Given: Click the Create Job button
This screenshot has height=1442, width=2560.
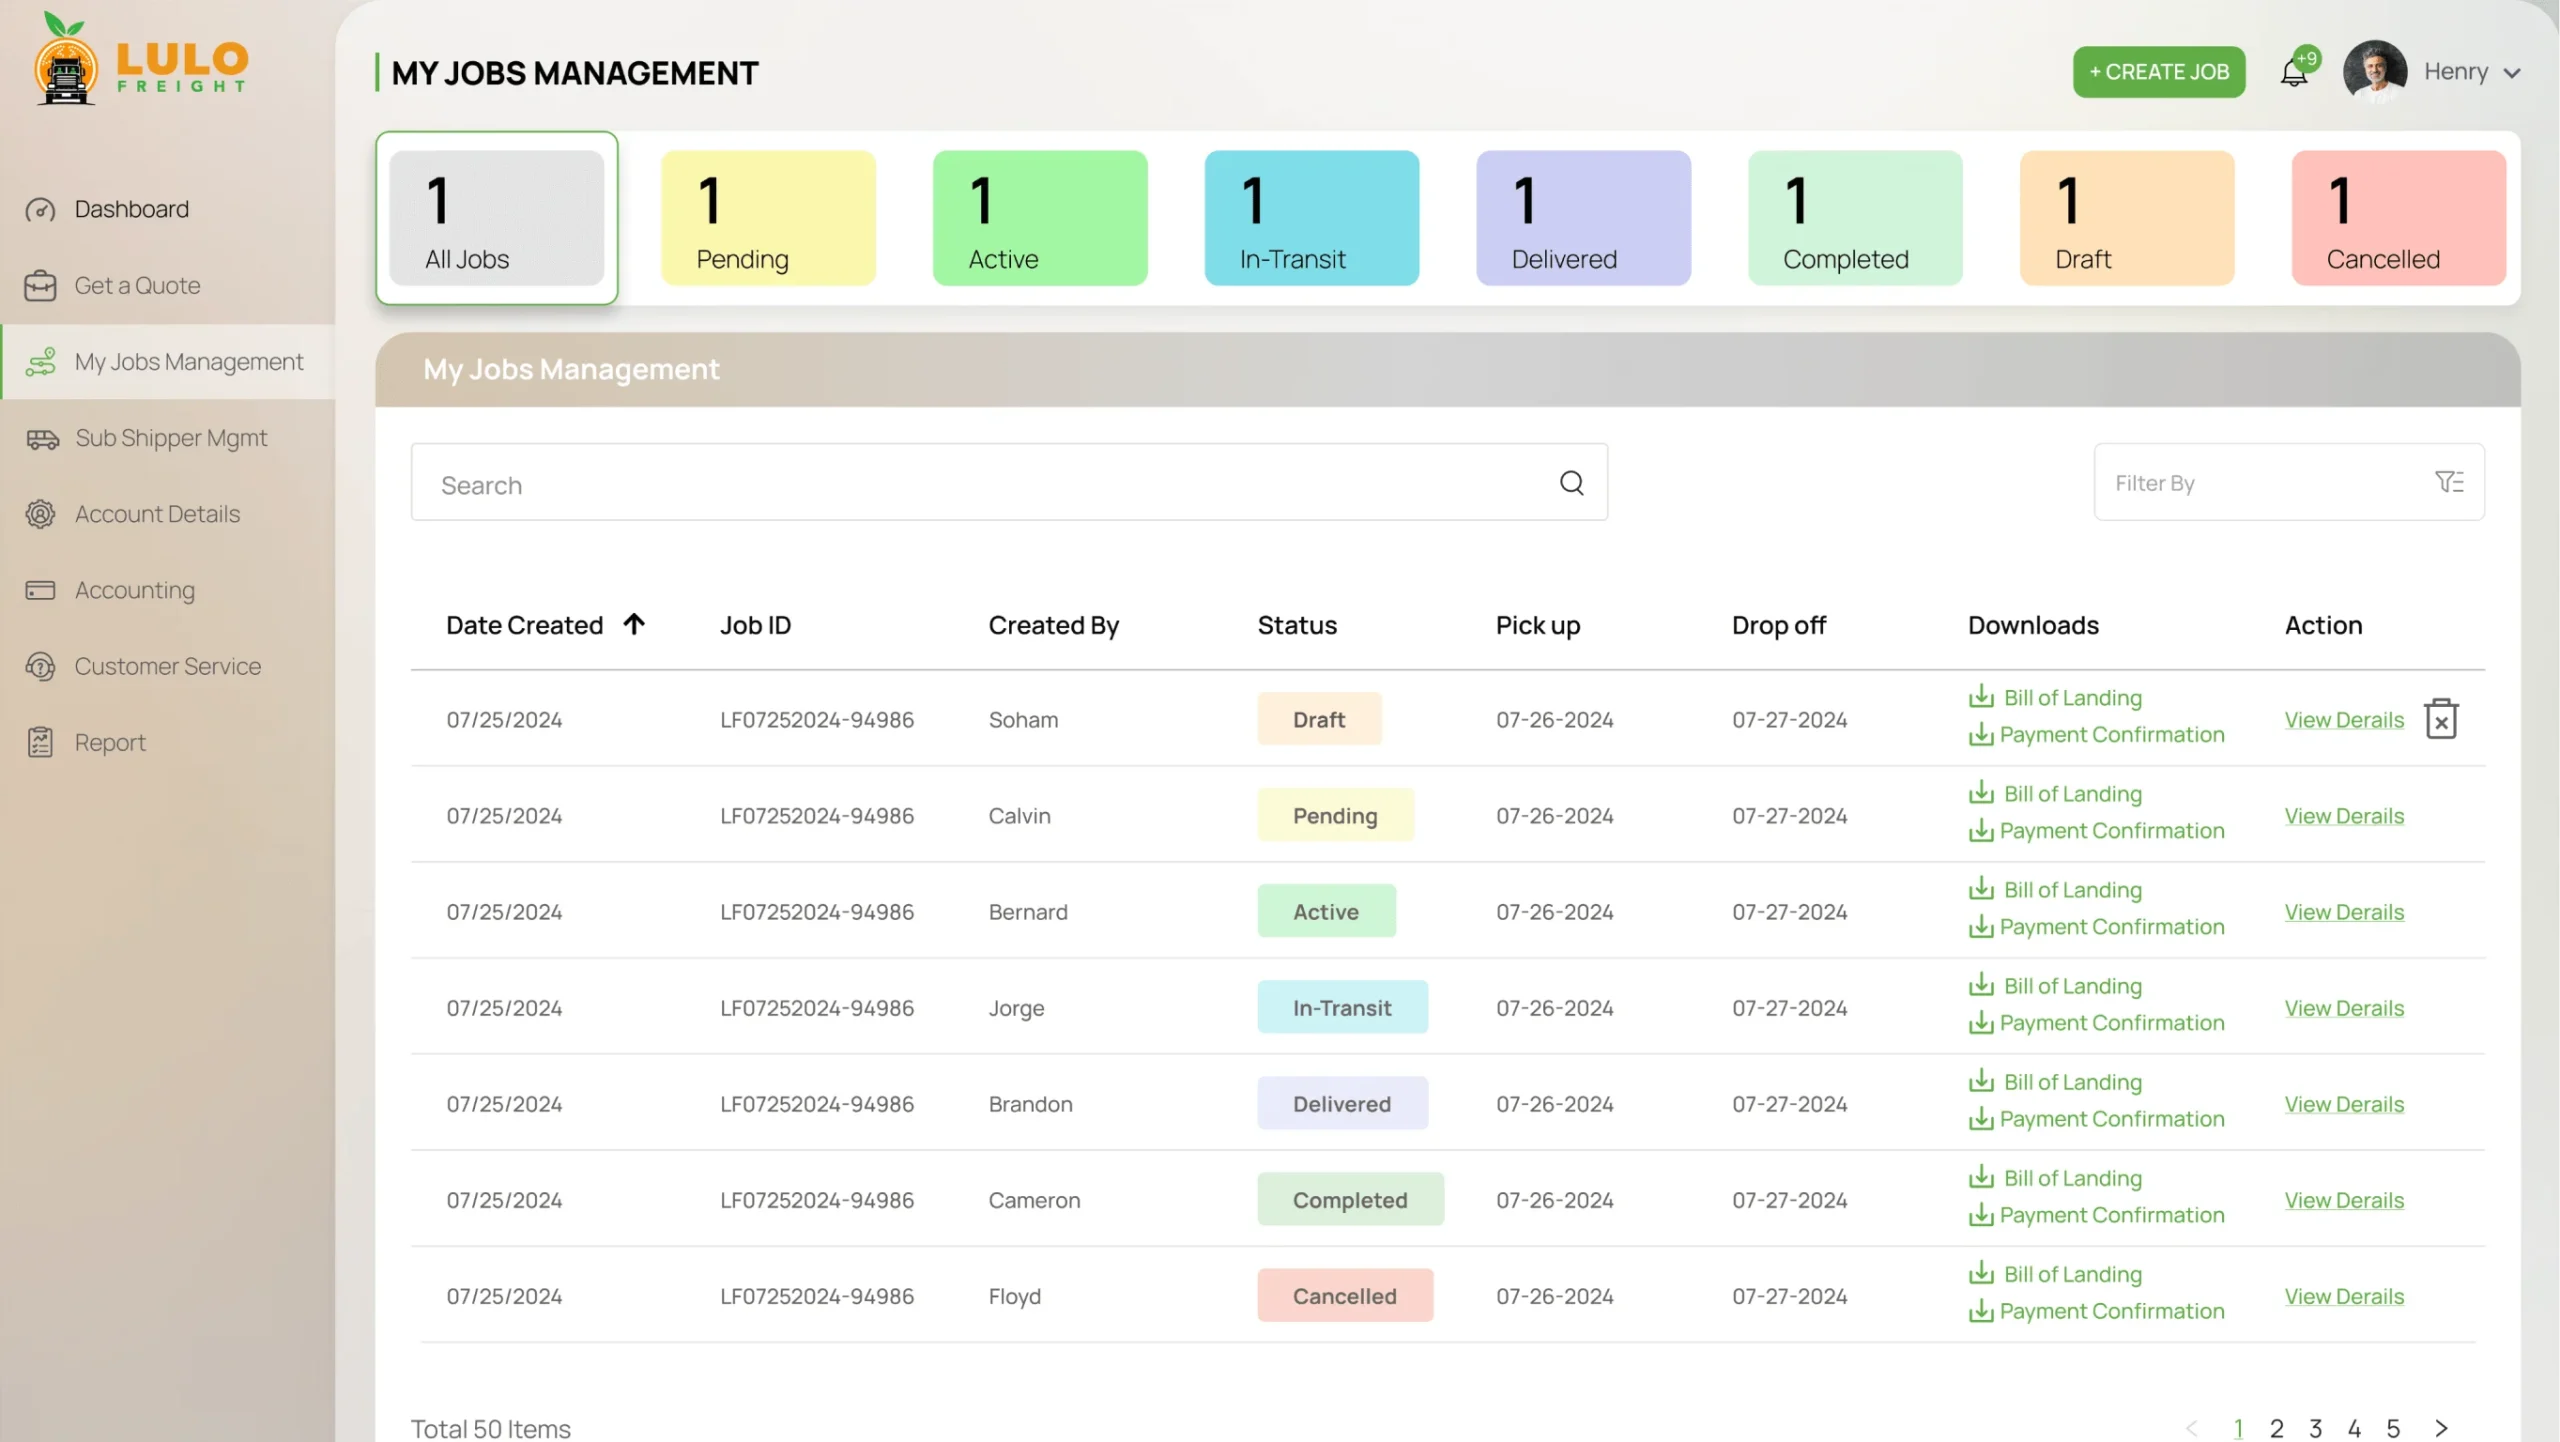Looking at the screenshot, I should 2159,72.
